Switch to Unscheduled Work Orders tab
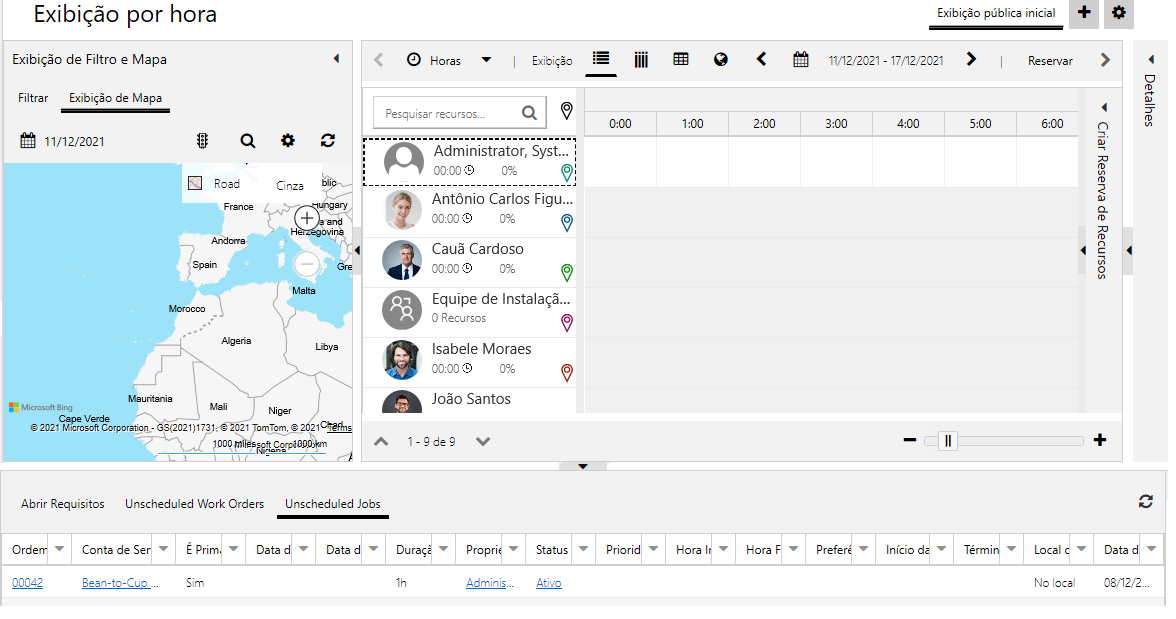This screenshot has height=619, width=1176. [194, 503]
